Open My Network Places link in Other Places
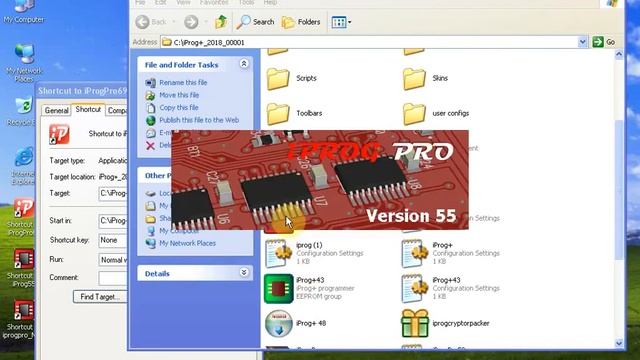 click(x=187, y=243)
